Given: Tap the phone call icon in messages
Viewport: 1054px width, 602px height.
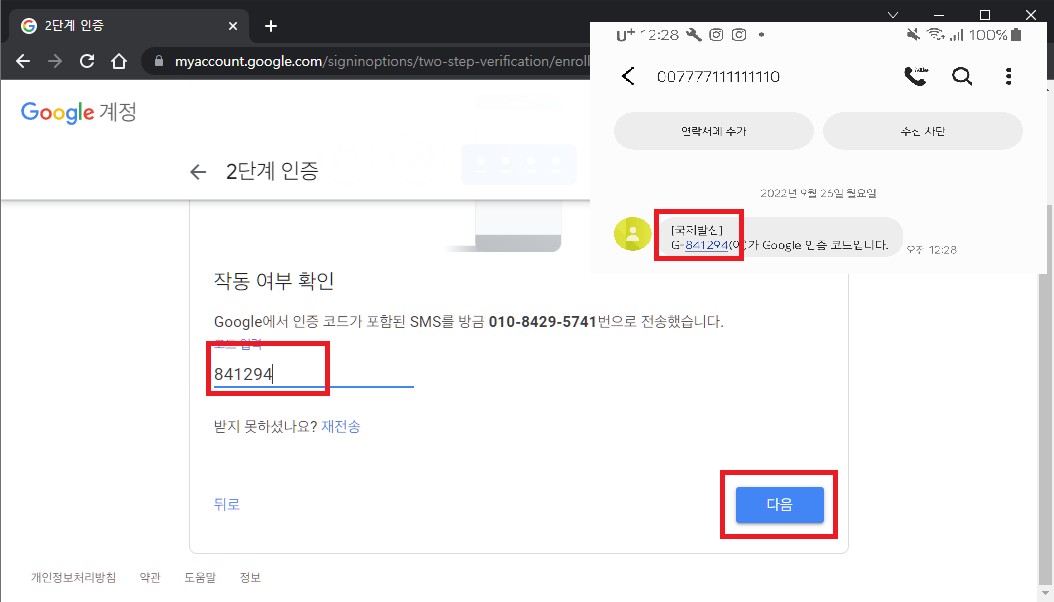Looking at the screenshot, I should point(916,76).
